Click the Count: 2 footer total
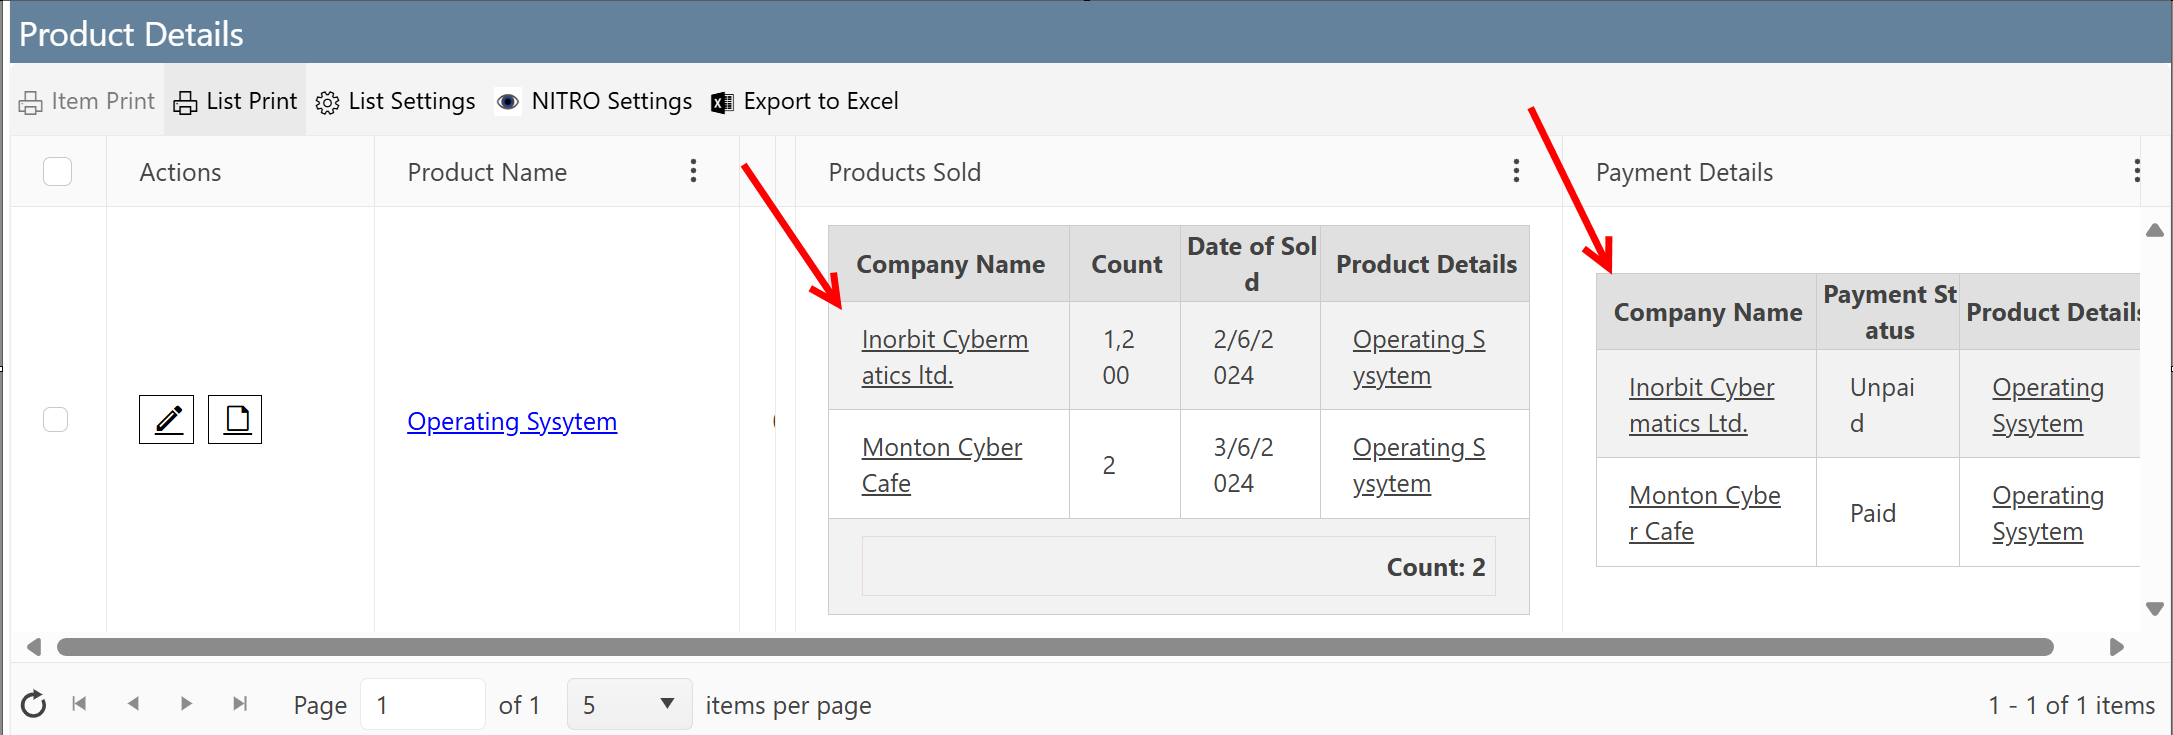 pos(1435,567)
